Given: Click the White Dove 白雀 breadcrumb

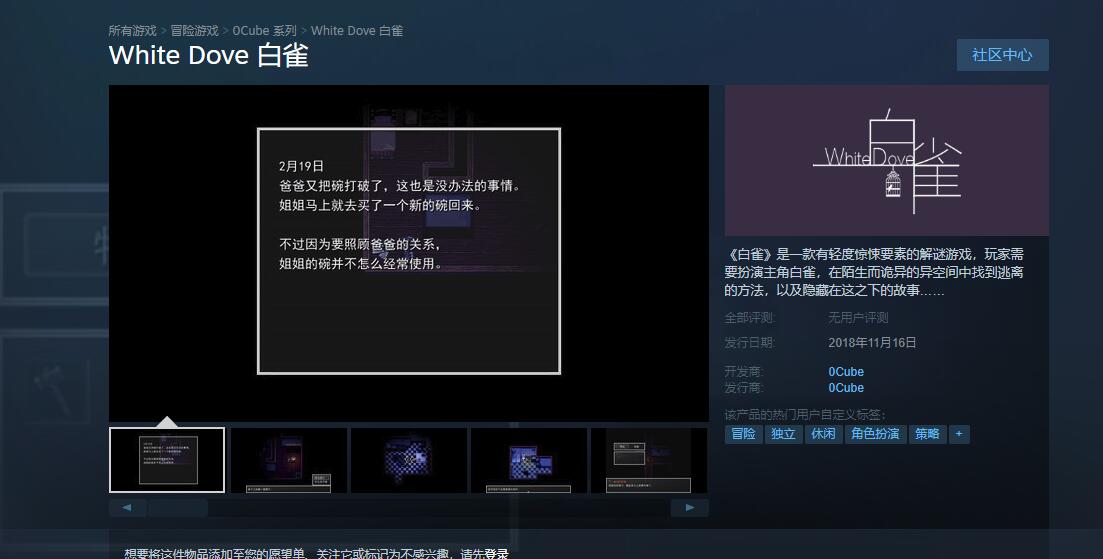Looking at the screenshot, I should 357,31.
